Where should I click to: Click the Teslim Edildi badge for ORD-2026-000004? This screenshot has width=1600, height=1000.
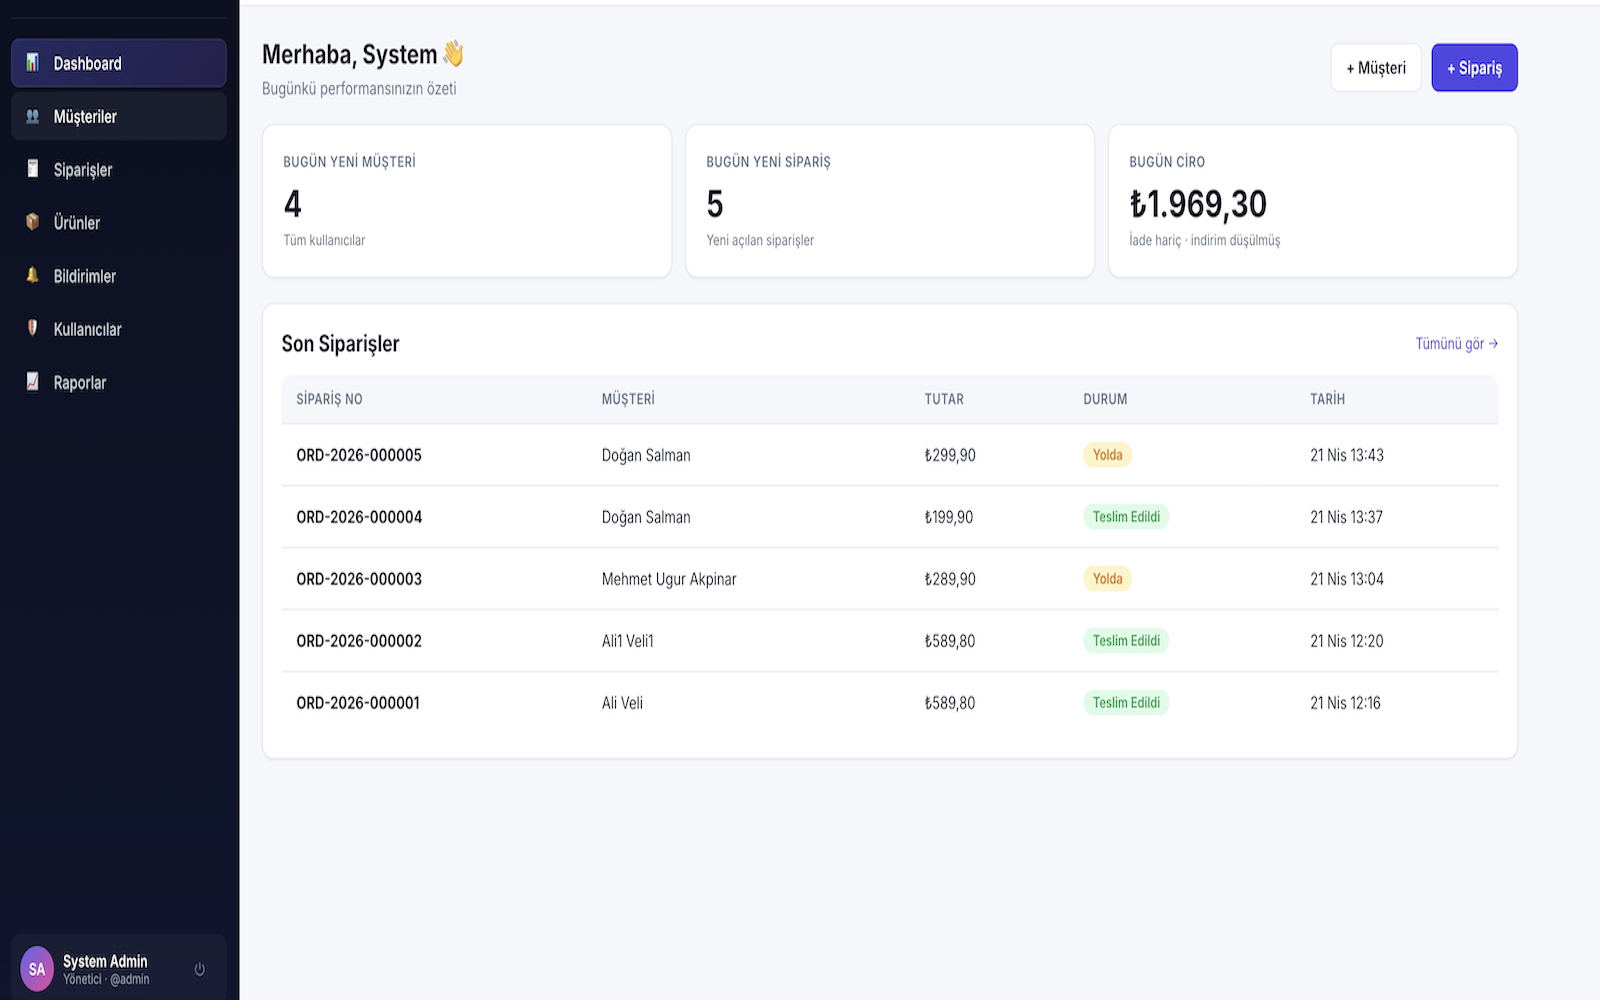(1126, 517)
